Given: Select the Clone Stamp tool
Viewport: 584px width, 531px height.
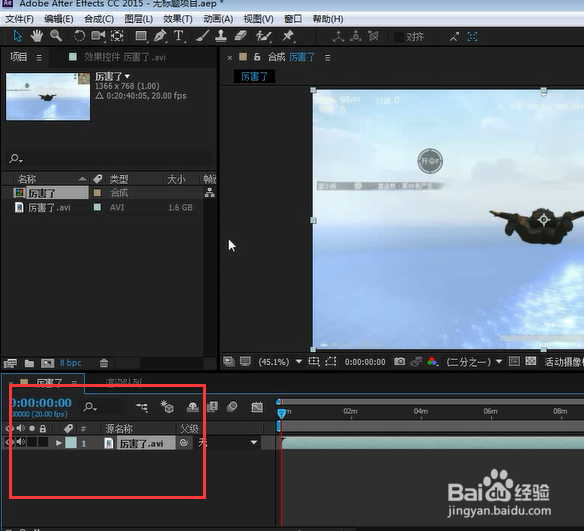Looking at the screenshot, I should 221,36.
